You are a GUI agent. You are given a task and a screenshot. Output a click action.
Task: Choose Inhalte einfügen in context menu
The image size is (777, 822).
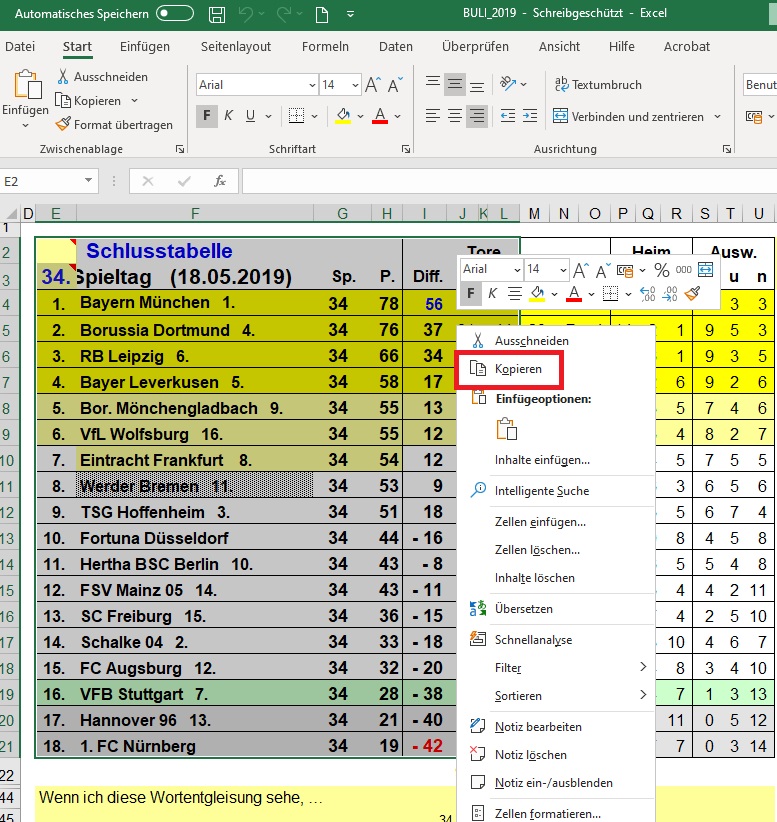556,460
